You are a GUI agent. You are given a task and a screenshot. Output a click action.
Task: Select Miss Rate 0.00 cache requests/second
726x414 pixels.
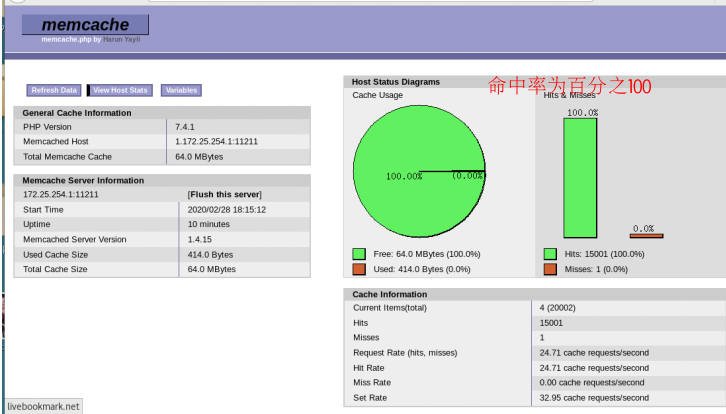click(592, 383)
